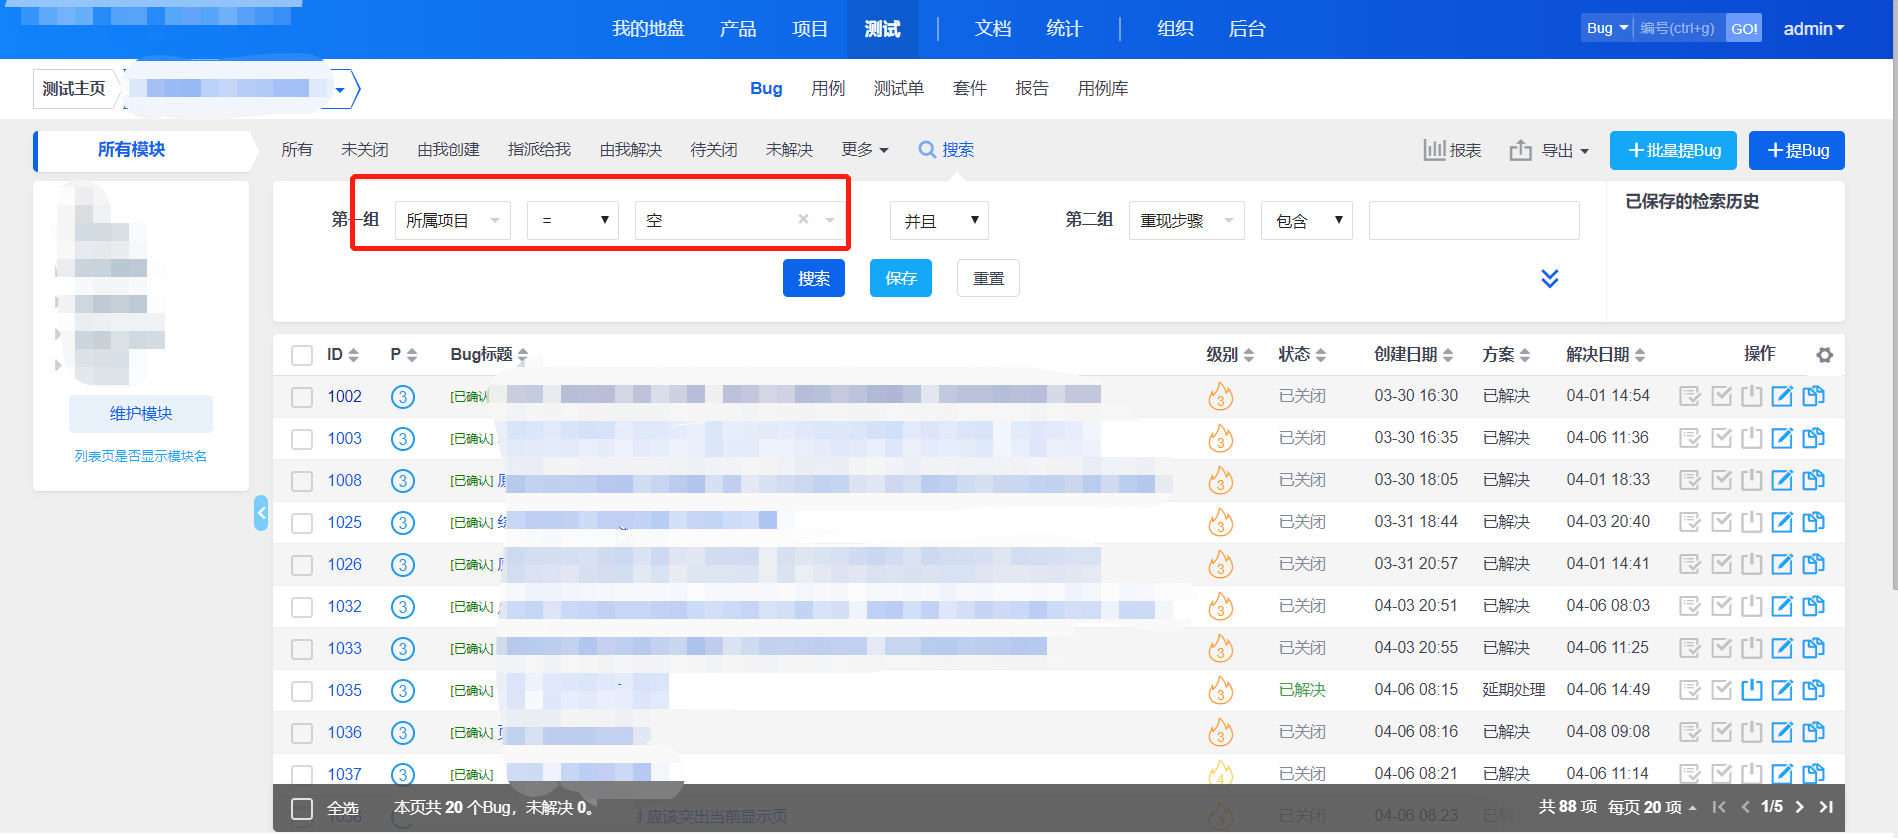The height and width of the screenshot is (838, 1898).
Task: Select the checkbox for bug 1033
Action: point(302,649)
